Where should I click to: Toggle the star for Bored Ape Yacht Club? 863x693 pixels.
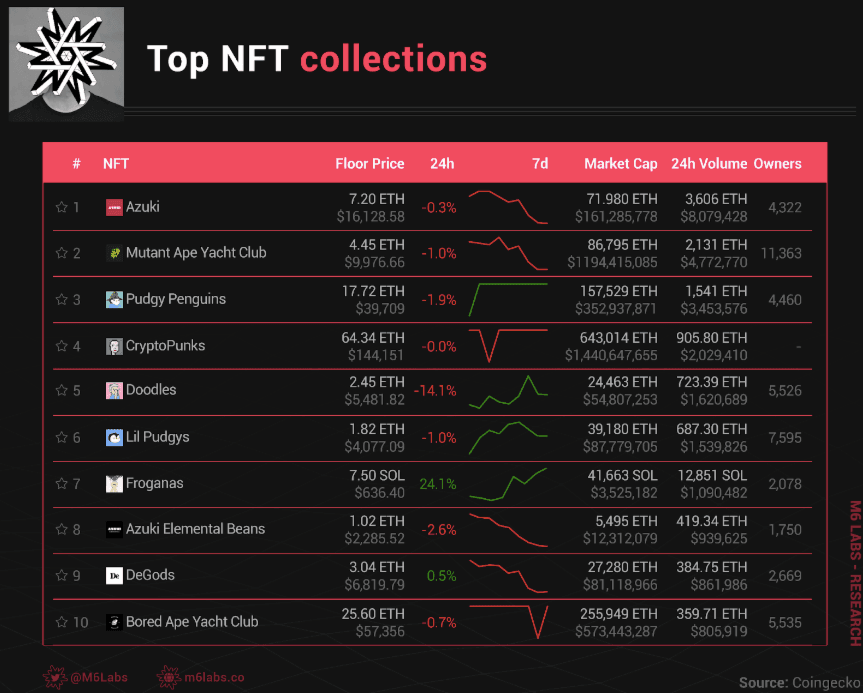(61, 622)
